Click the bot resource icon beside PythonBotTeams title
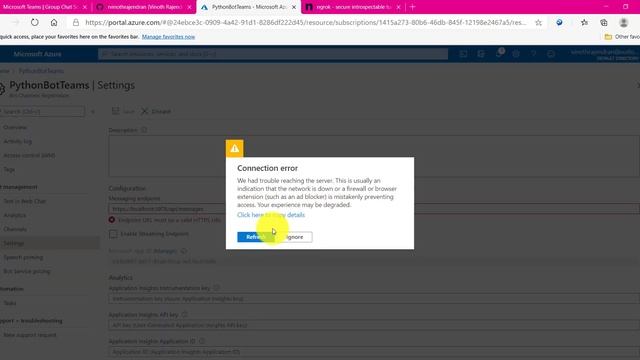640x360 pixels. [x=2, y=89]
